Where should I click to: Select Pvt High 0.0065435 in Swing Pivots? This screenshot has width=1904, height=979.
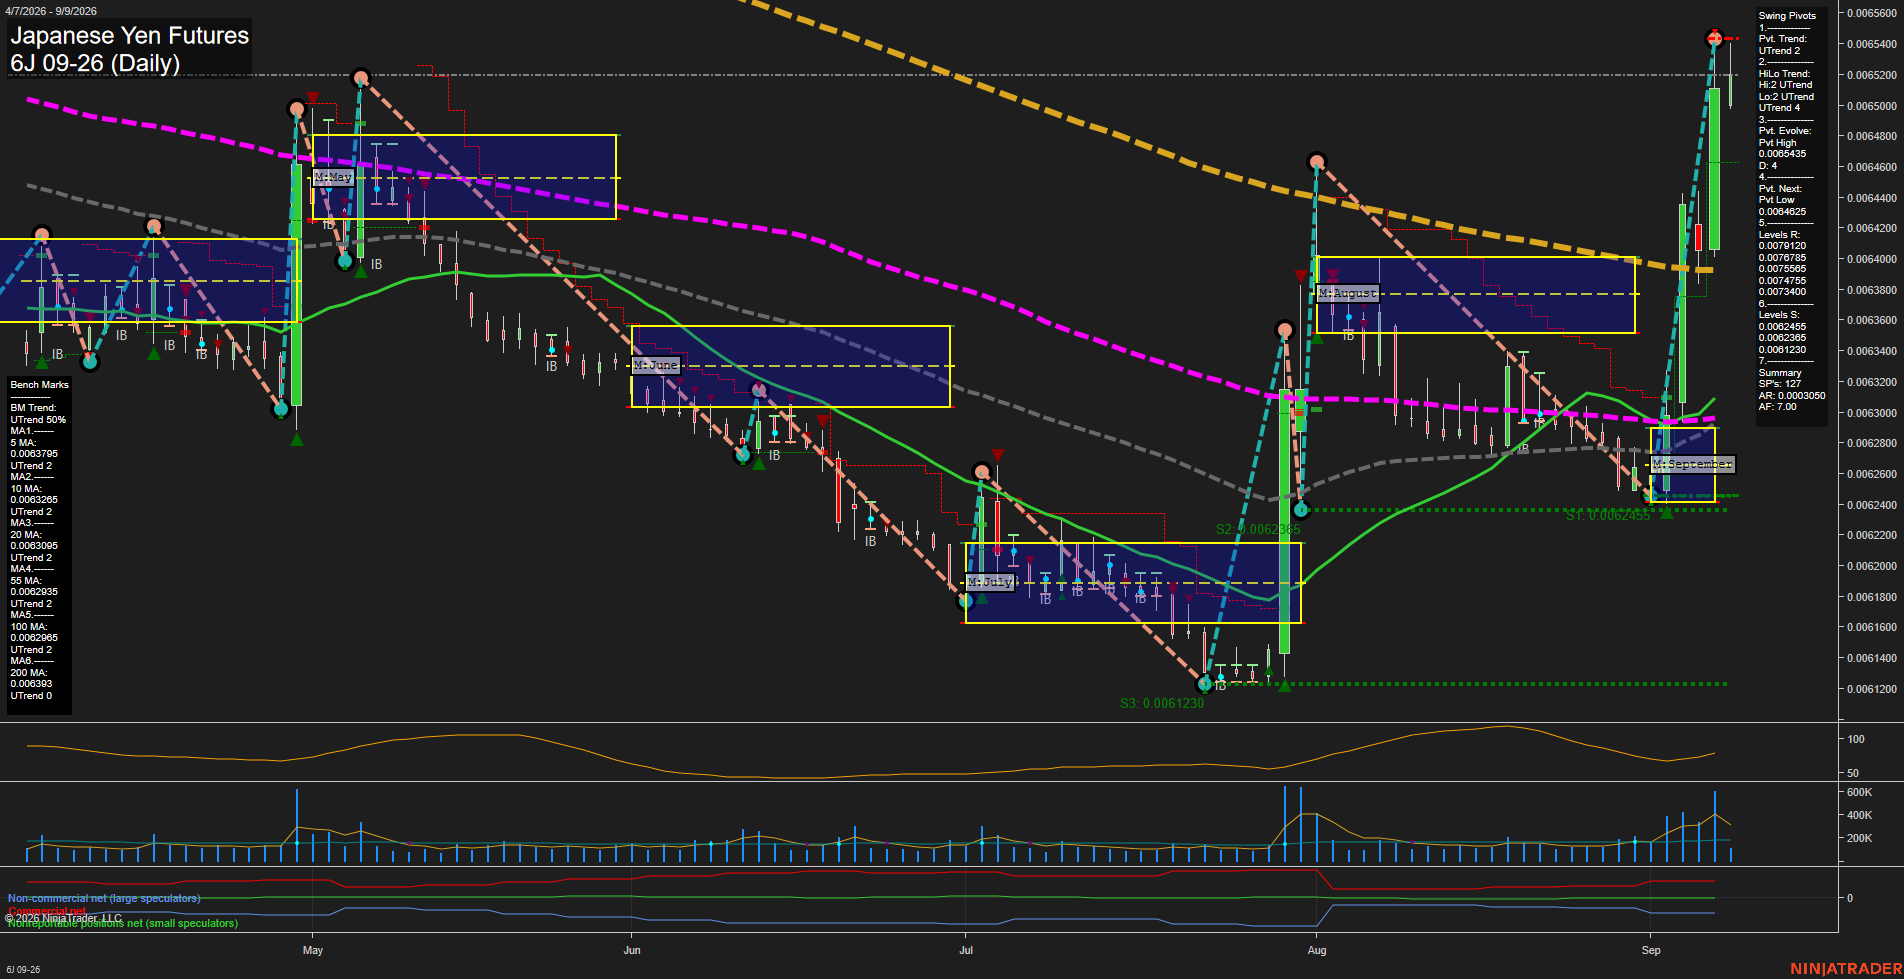pos(1783,148)
